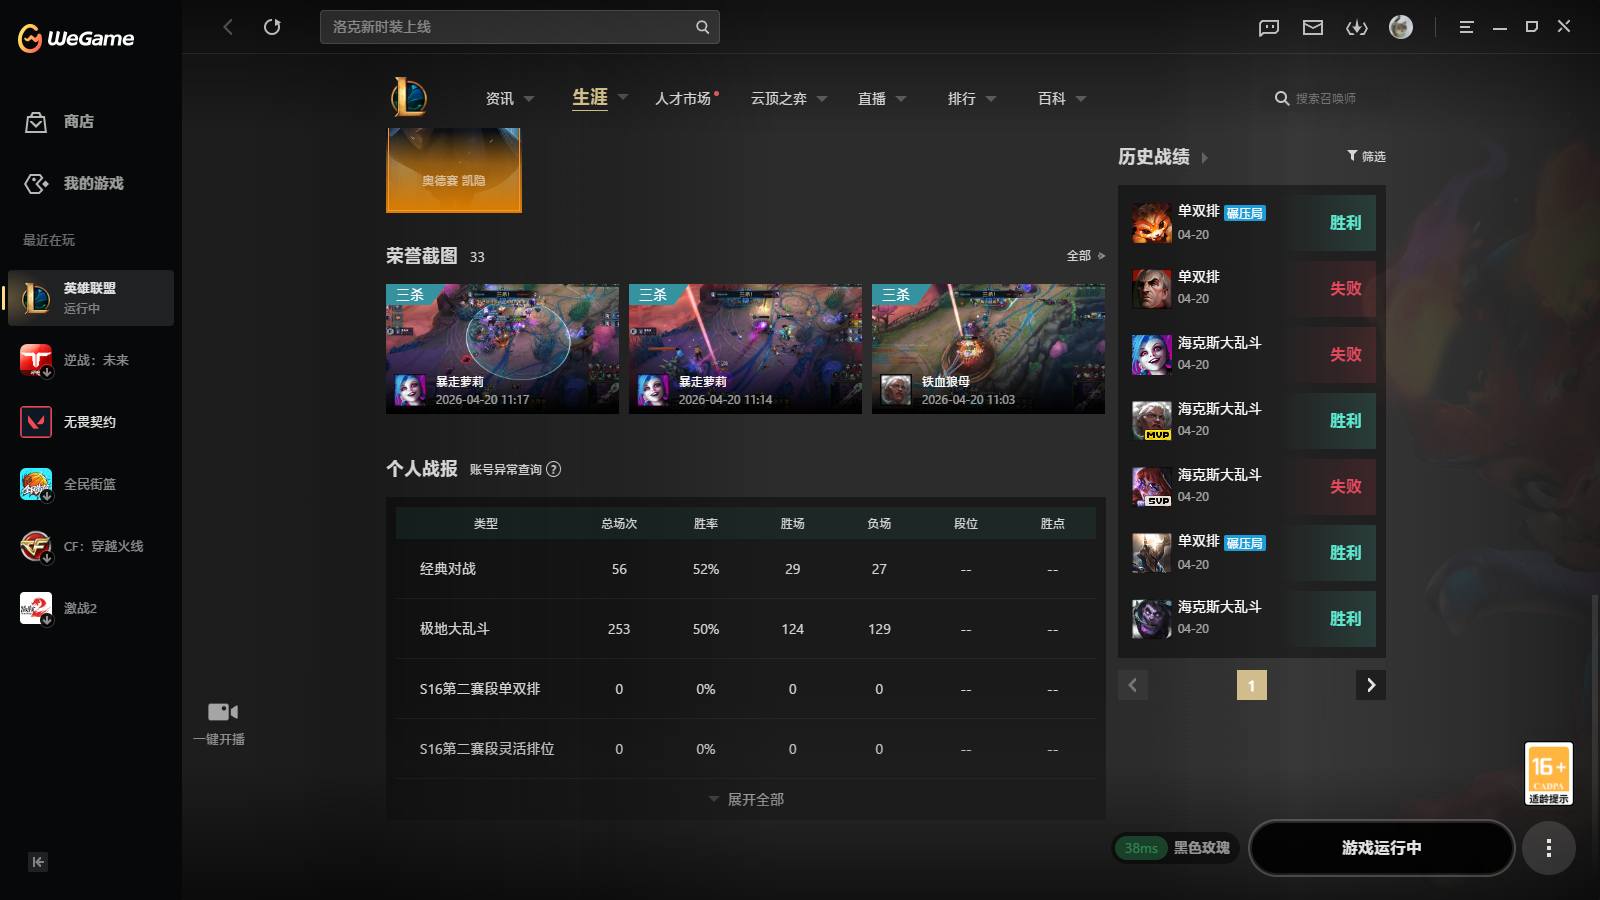
Task: Expand the 直播 dropdown menu
Action: (x=901, y=99)
